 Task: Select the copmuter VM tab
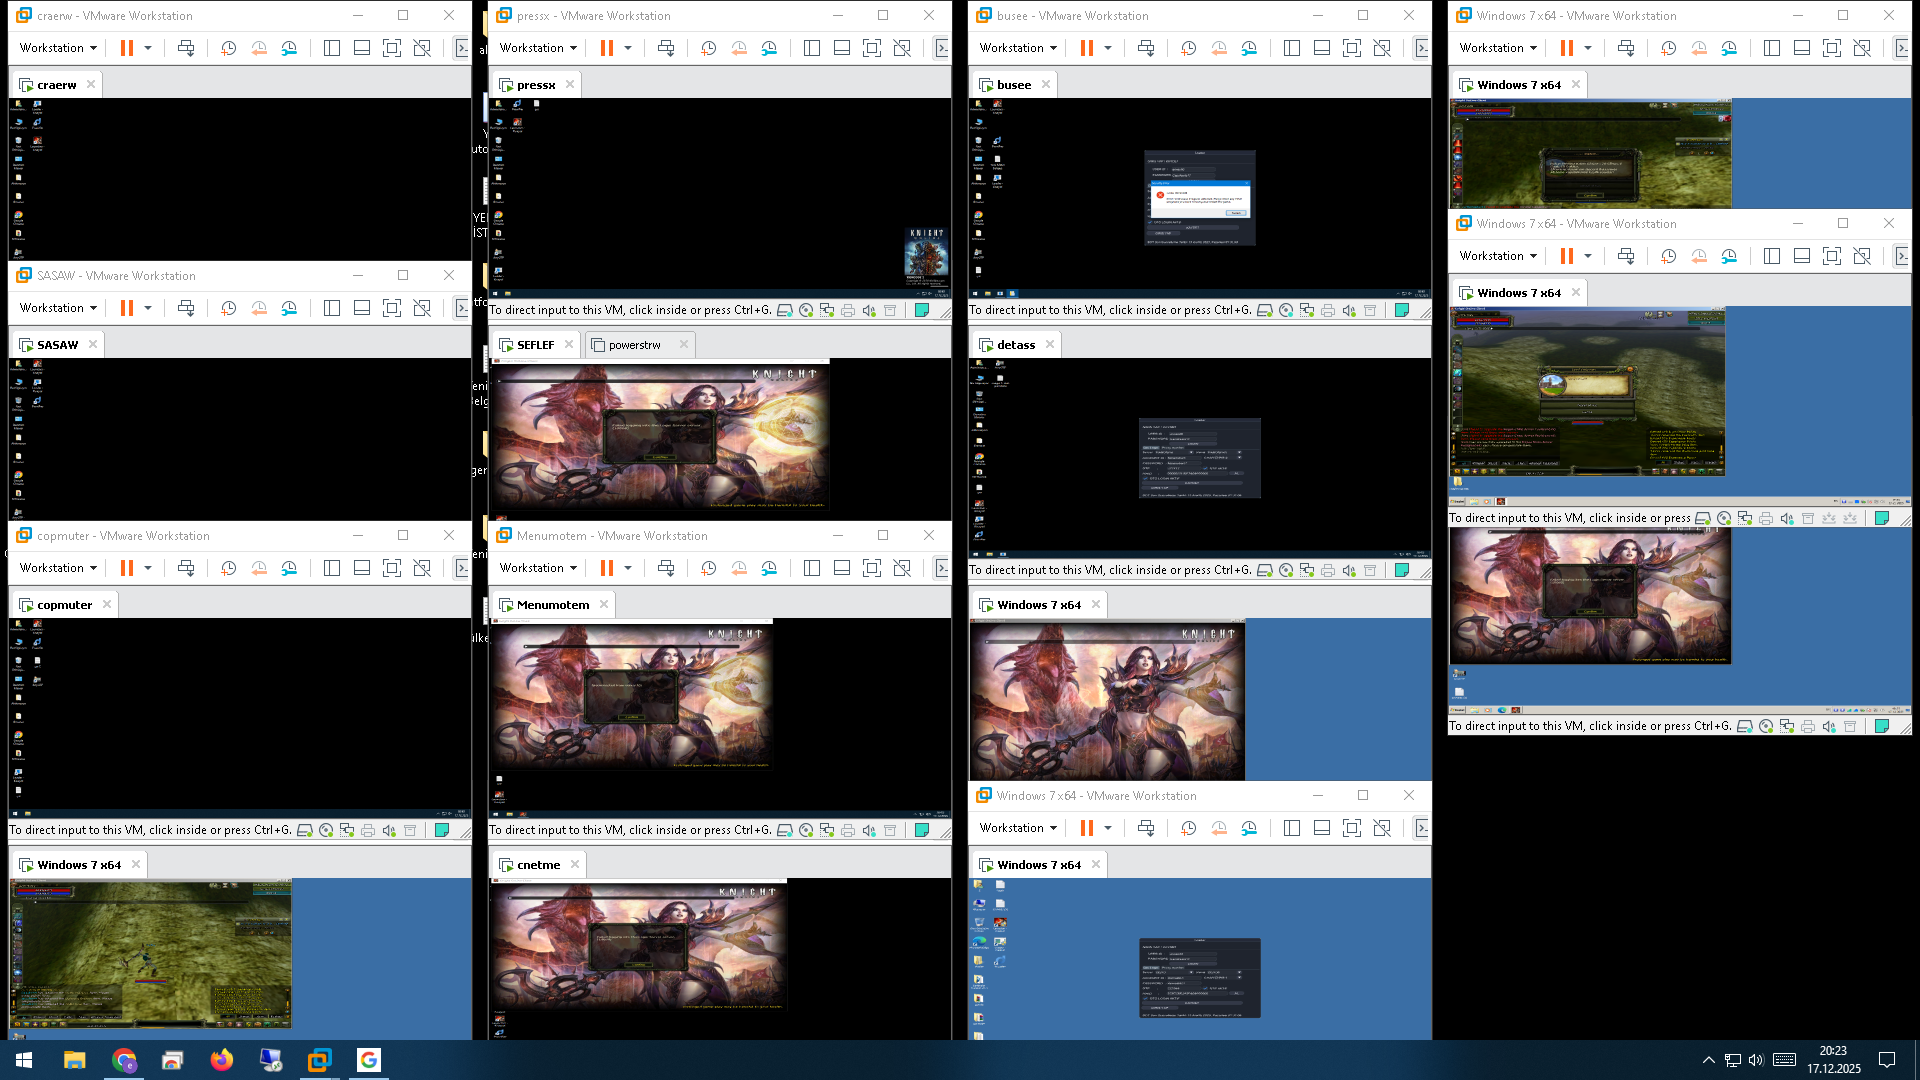pos(64,605)
